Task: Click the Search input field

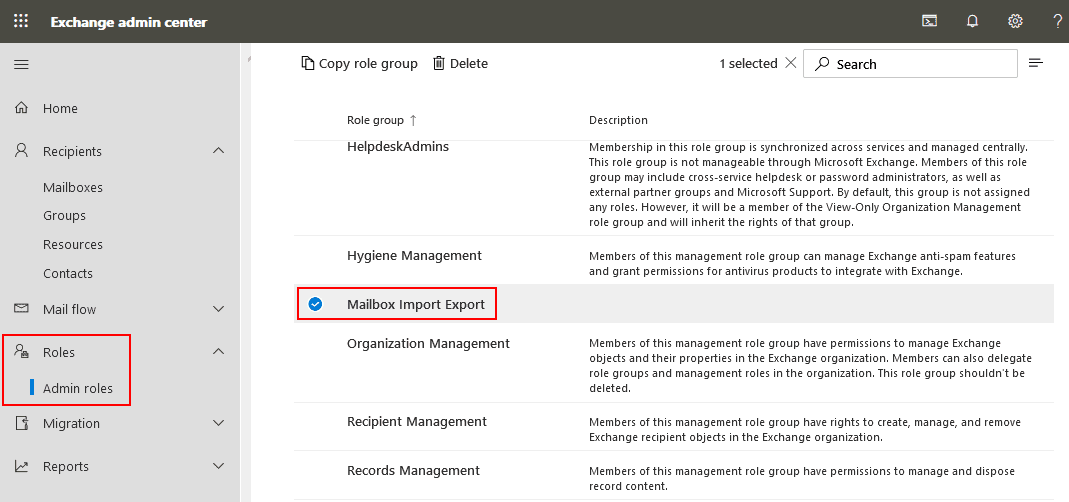Action: coord(920,64)
